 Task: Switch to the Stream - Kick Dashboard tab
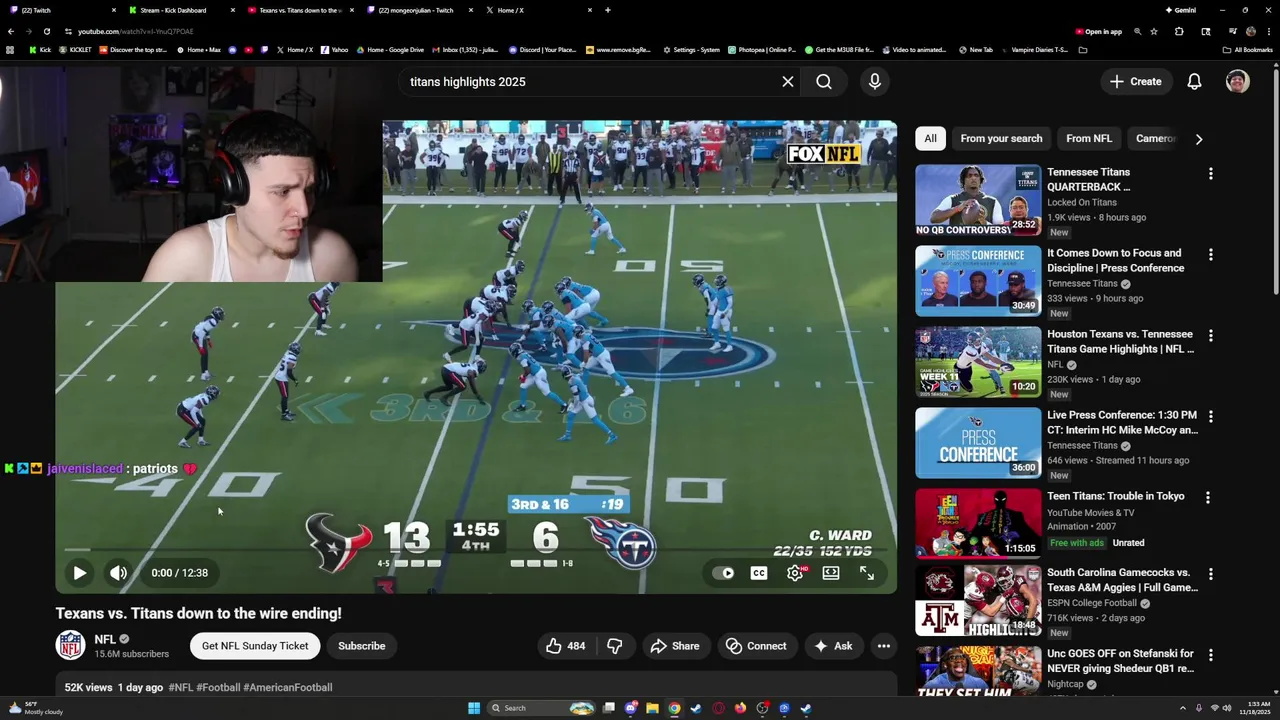pos(180,10)
